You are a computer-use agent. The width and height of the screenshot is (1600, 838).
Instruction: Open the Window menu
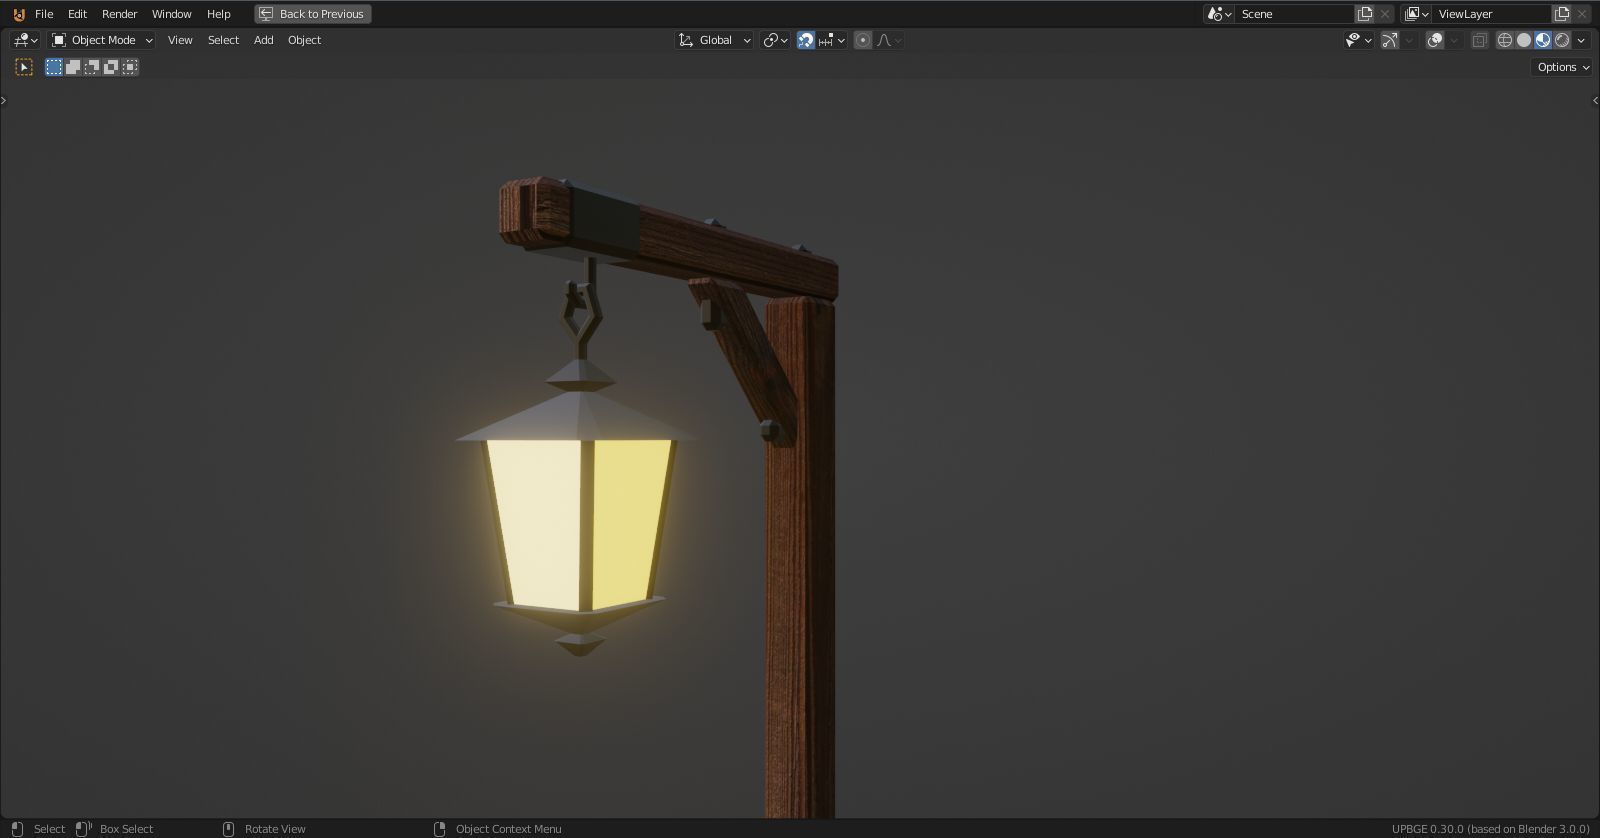(x=171, y=14)
